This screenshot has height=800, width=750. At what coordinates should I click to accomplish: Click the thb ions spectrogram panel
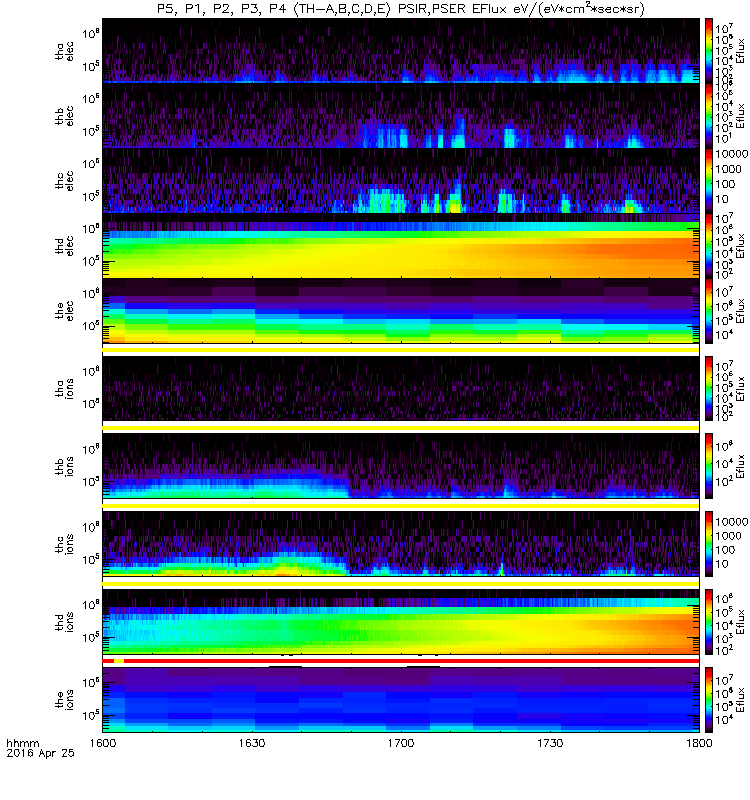coord(401,466)
